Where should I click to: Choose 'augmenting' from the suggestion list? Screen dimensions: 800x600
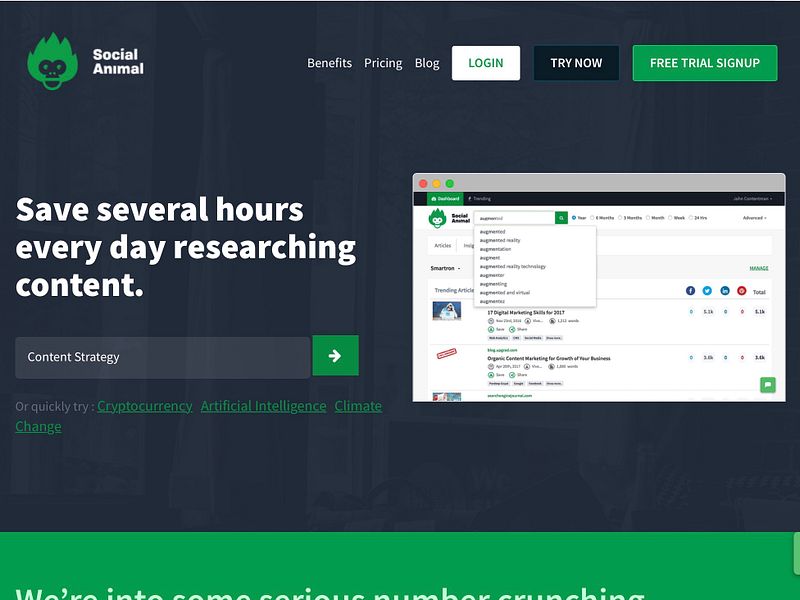[x=493, y=284]
